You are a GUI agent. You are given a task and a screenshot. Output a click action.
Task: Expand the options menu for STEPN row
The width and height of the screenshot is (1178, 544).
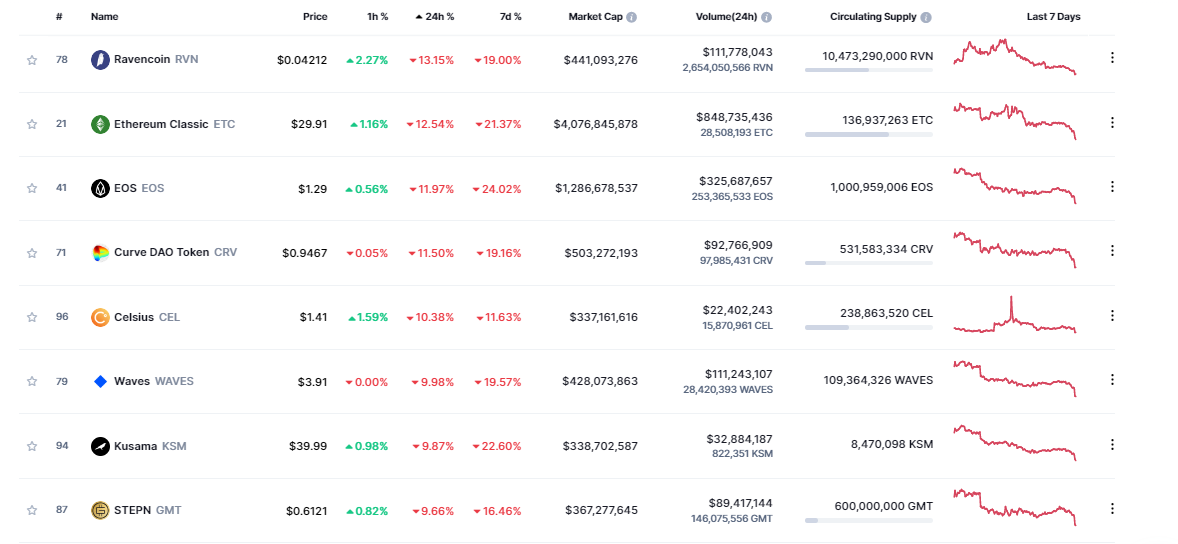(x=1112, y=508)
